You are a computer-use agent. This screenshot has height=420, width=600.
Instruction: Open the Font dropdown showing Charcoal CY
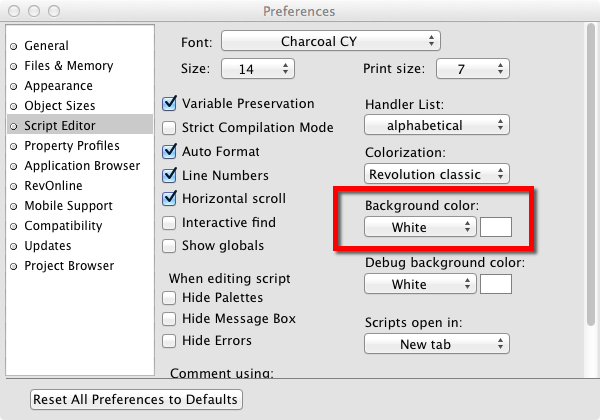click(x=330, y=41)
